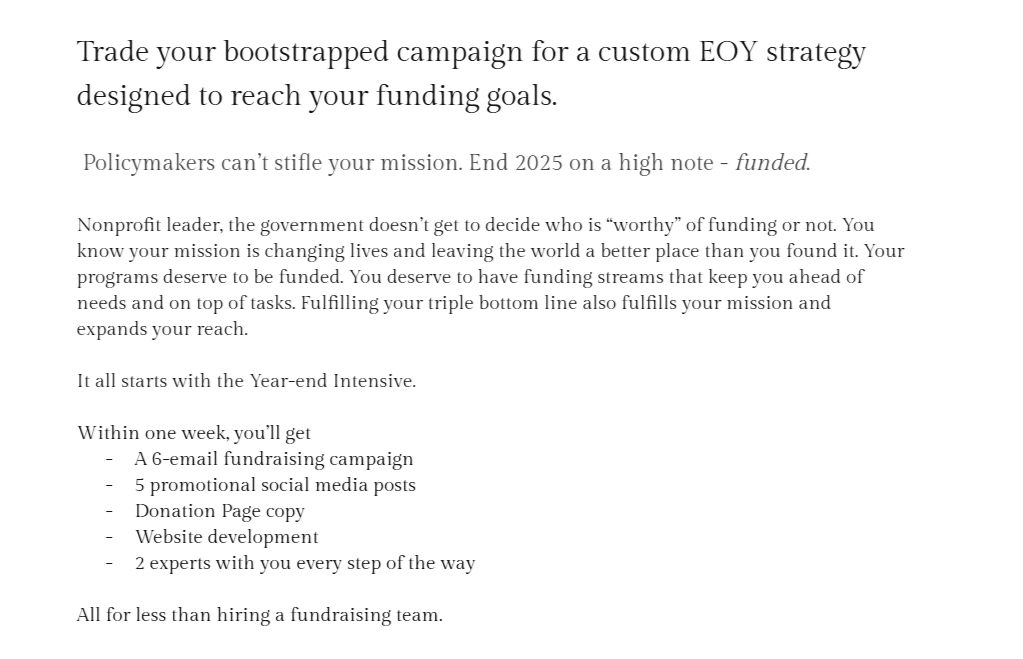
Task: Click the paragraph's last line "expands your reach."
Action: [x=162, y=329]
